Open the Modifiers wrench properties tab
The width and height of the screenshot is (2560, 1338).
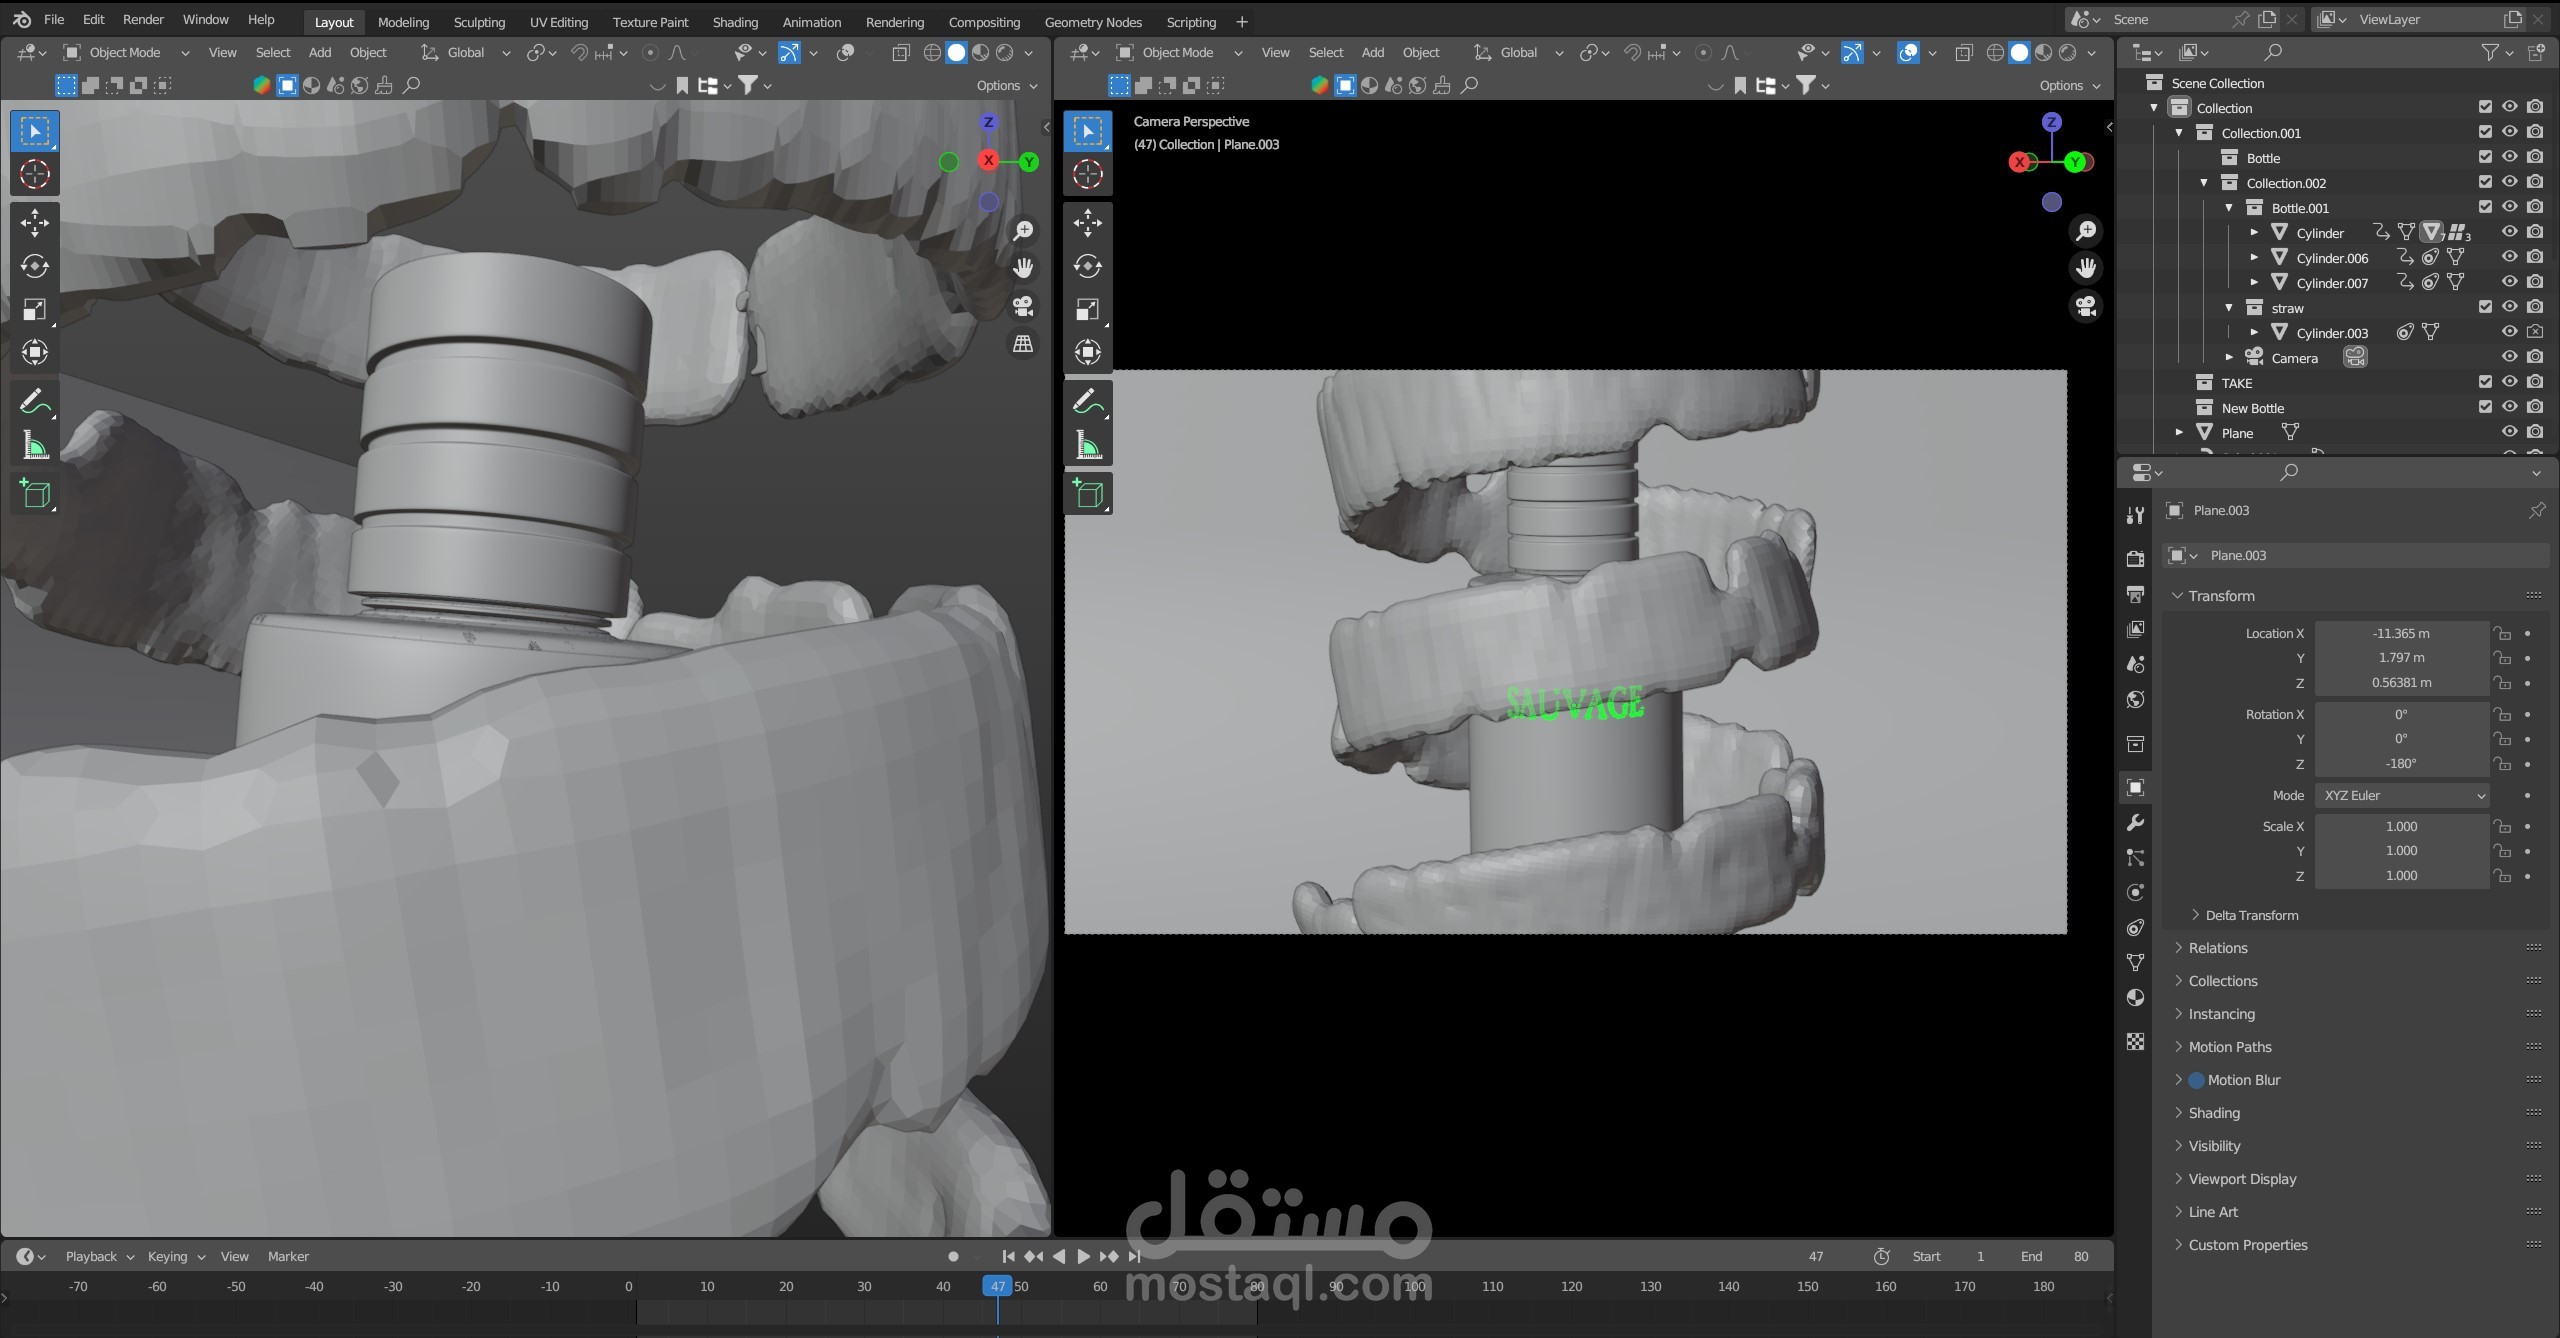point(2136,823)
